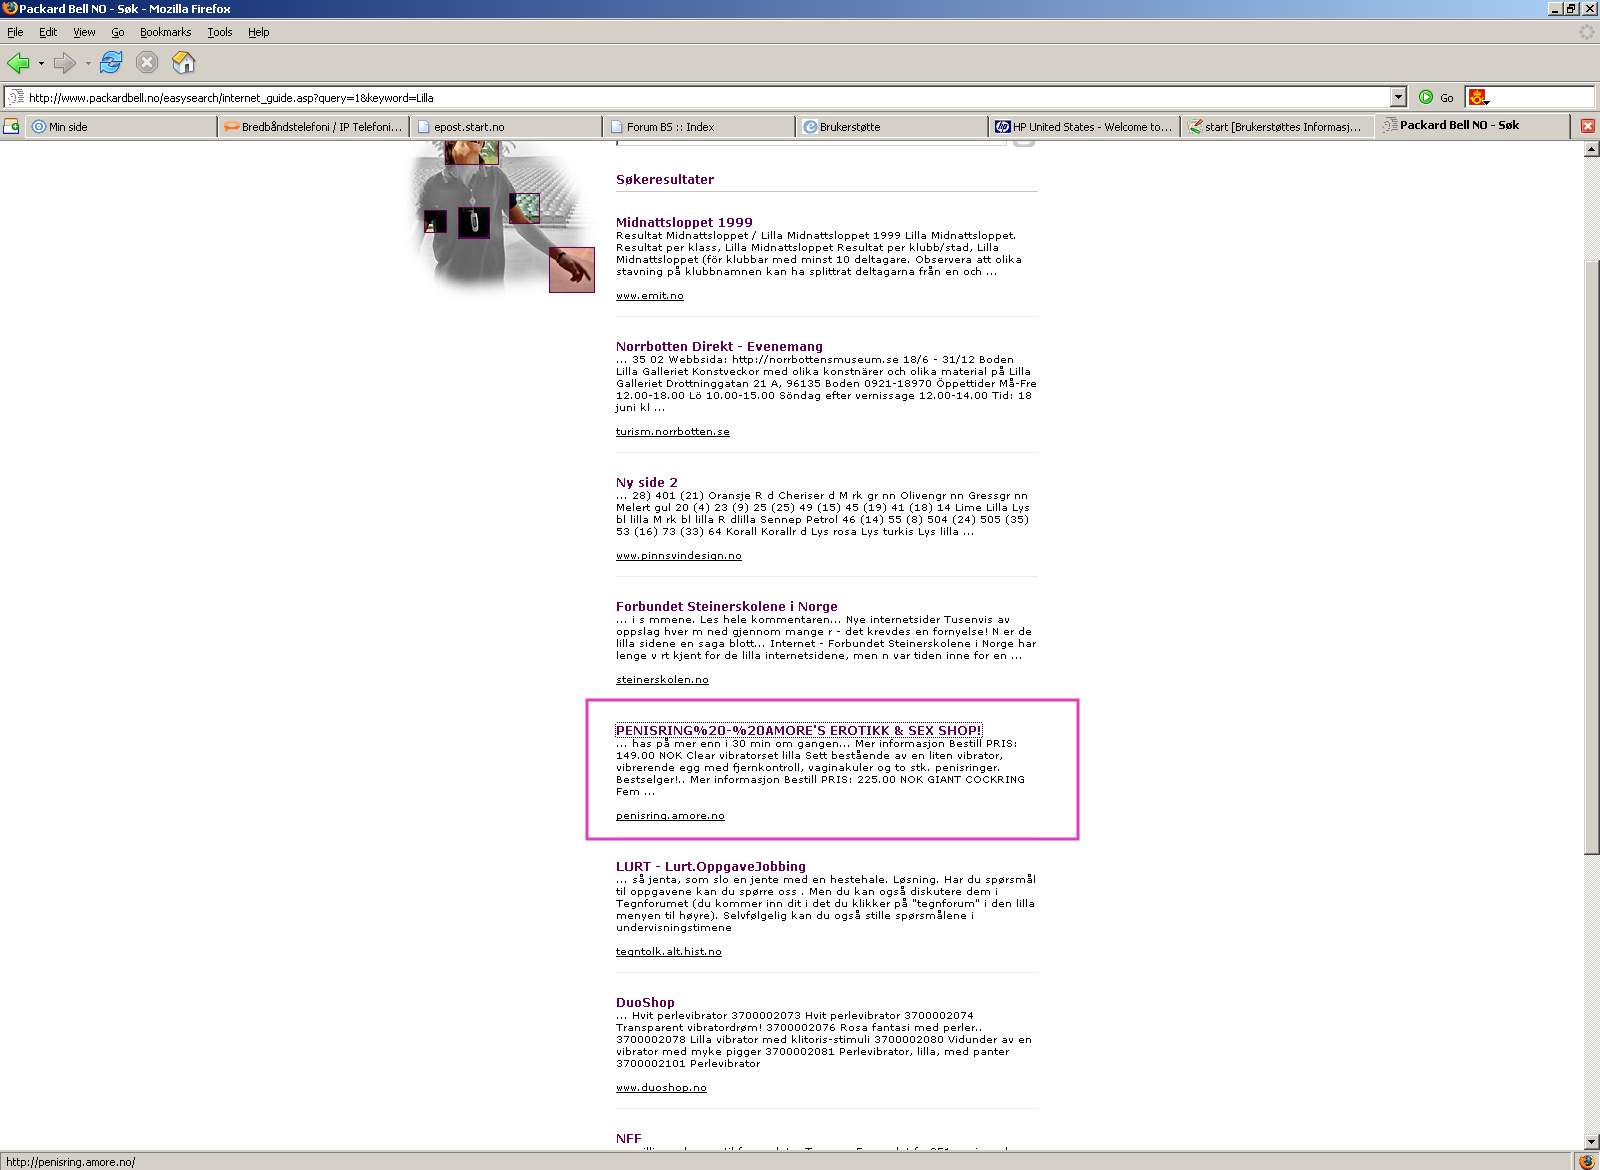Switch to the Min side tab

(x=121, y=127)
